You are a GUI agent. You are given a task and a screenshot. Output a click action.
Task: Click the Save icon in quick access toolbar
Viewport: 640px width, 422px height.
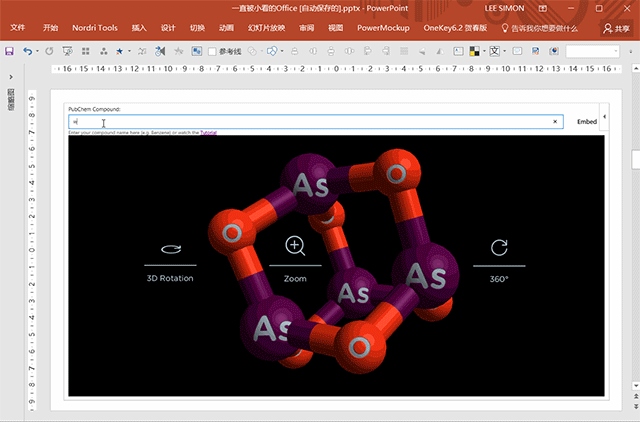pos(9,51)
